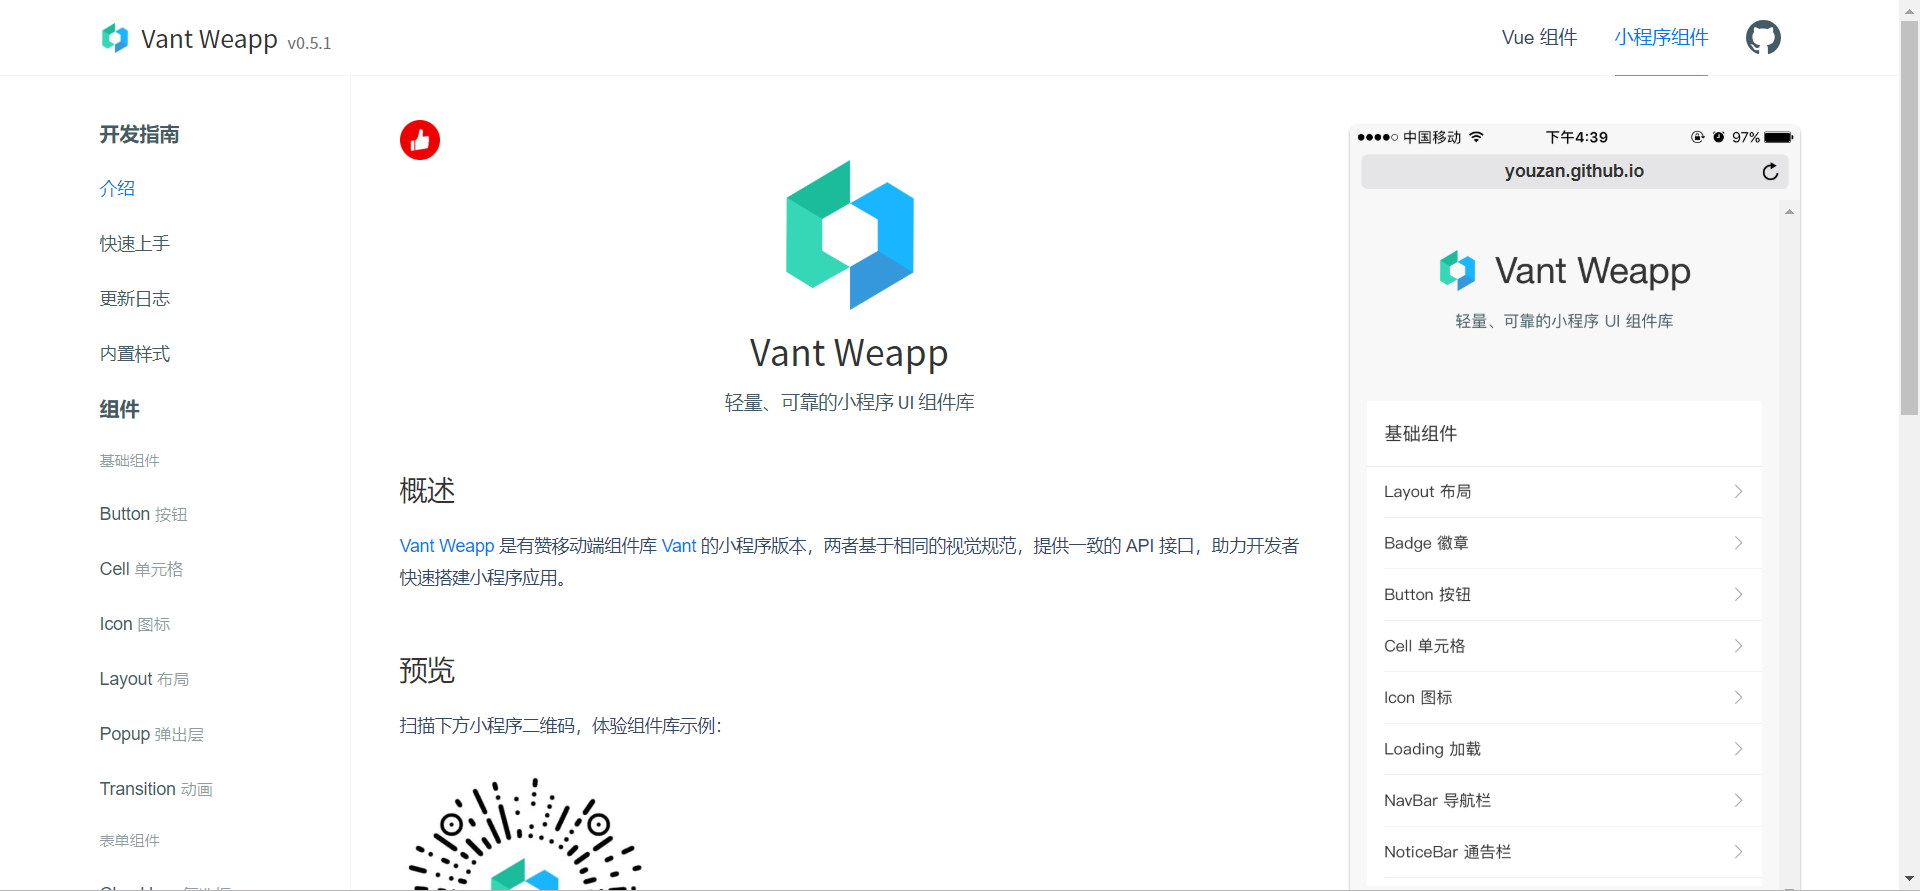
Task: Click the mini-program QR code image
Action: tap(525, 834)
